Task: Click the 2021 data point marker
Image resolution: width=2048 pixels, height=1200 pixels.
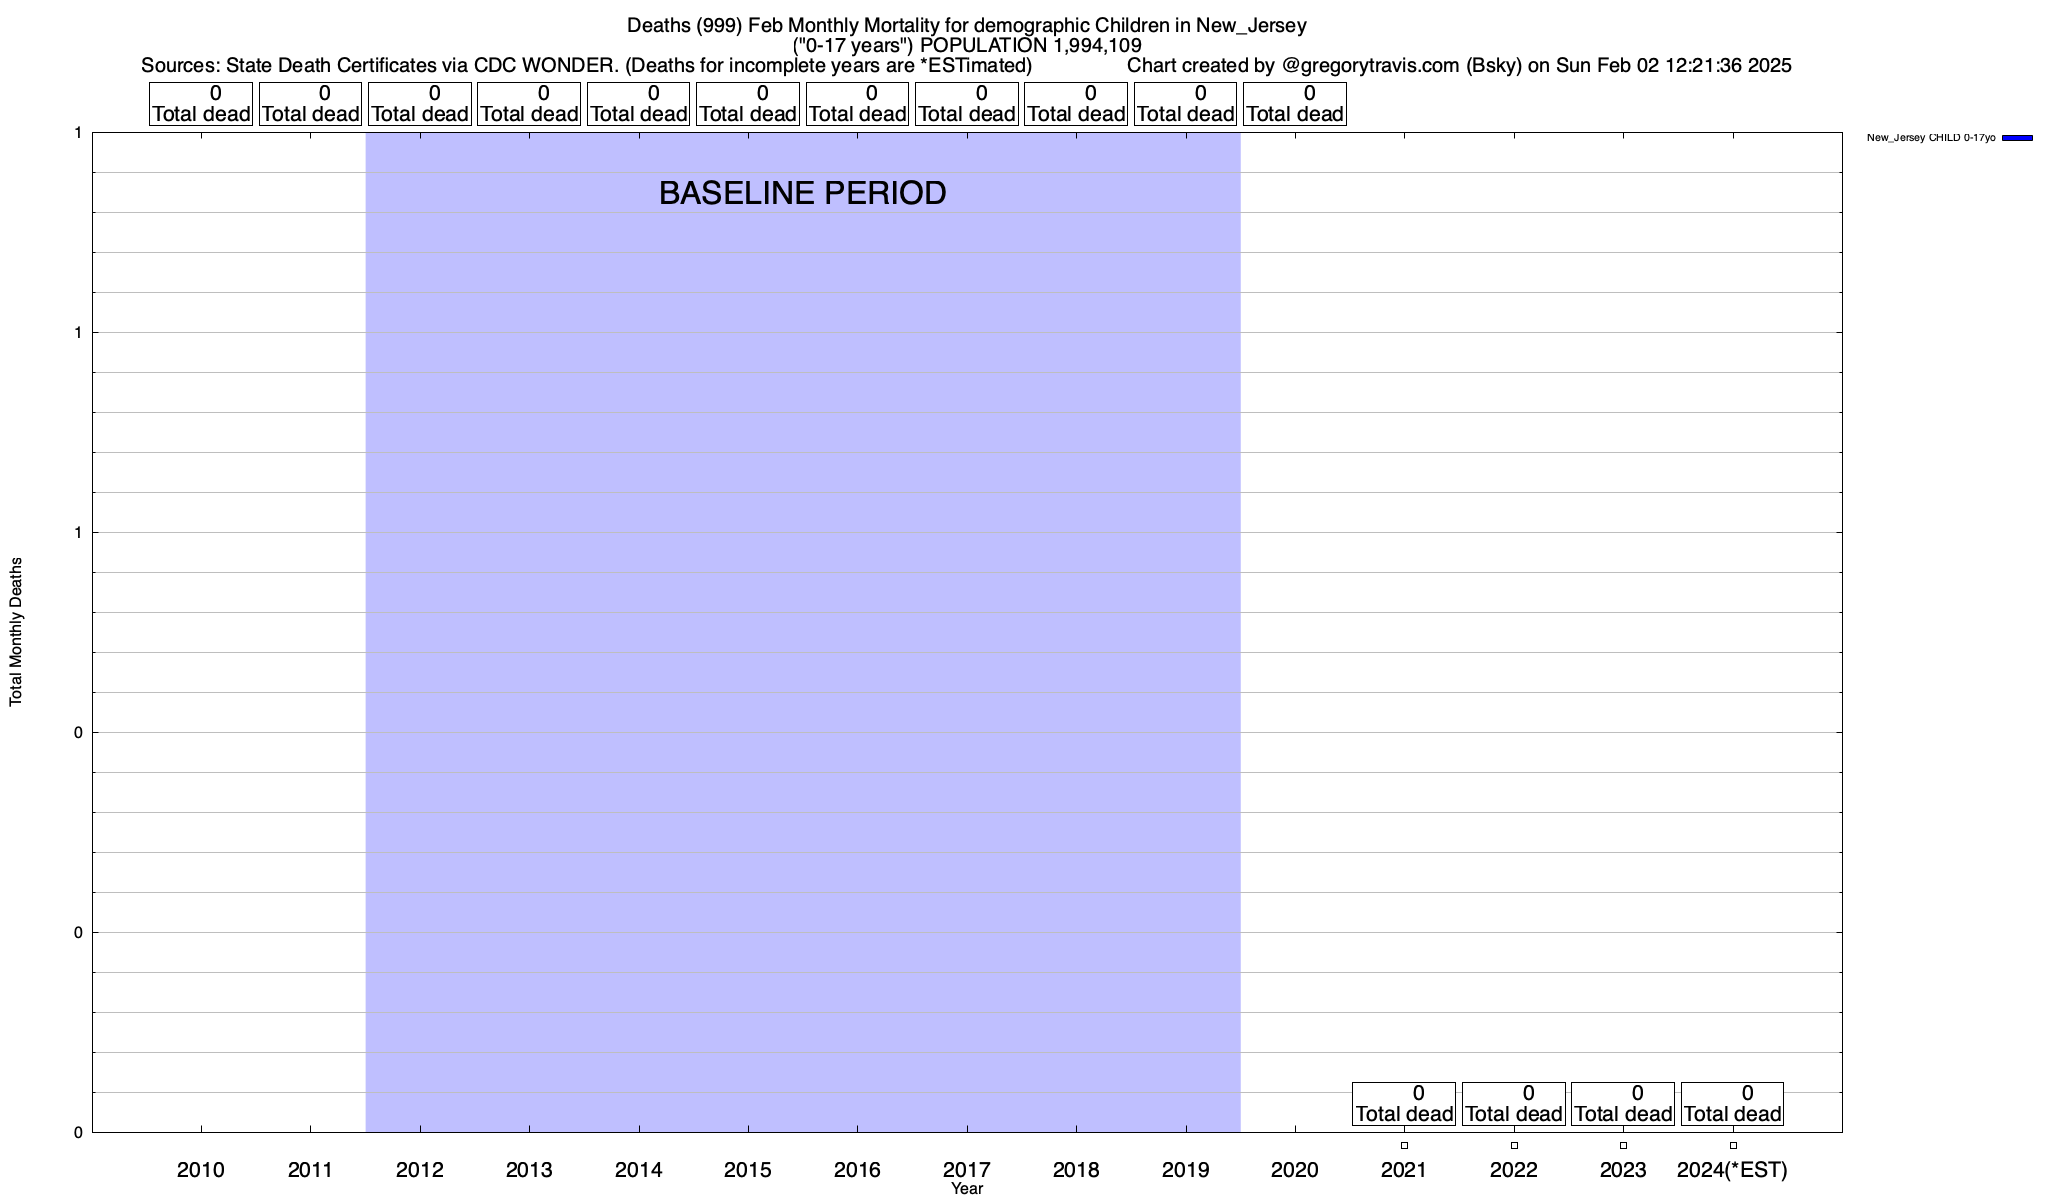Action: 1404,1145
